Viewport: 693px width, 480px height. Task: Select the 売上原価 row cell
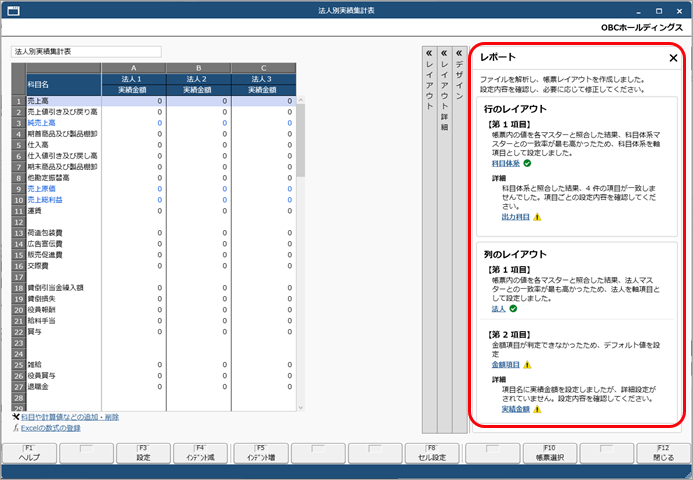64,189
